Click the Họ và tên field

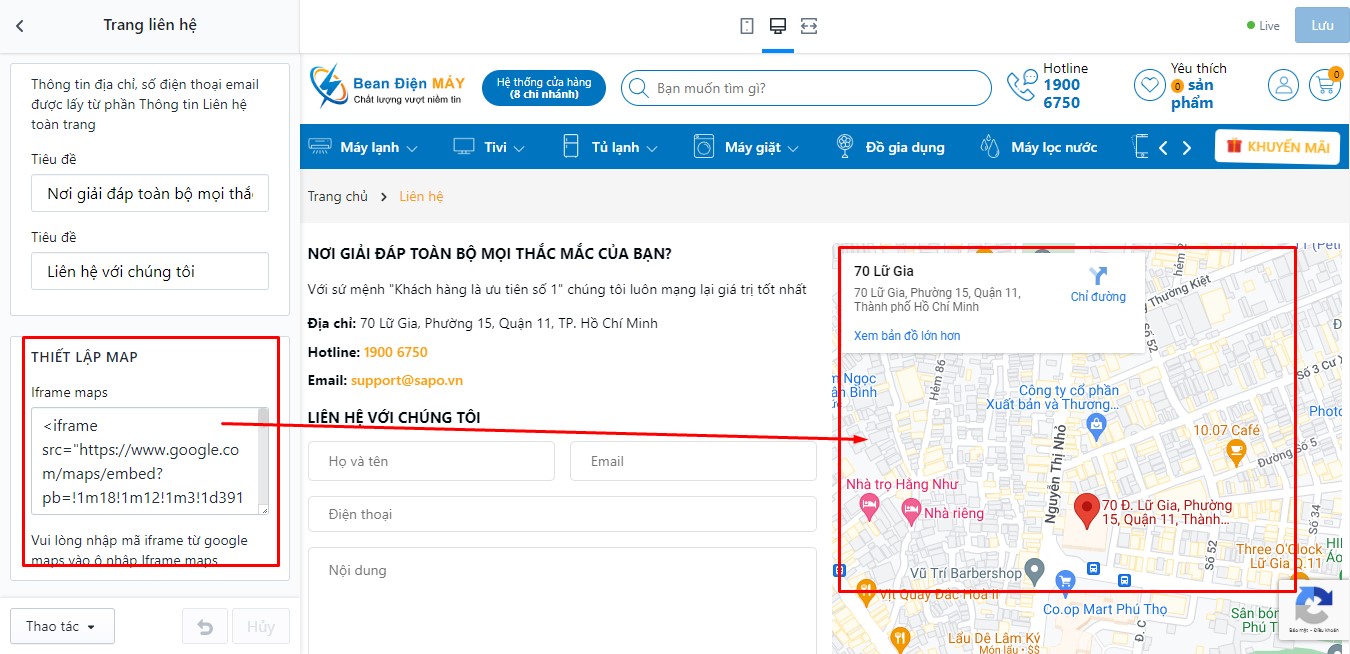point(431,461)
